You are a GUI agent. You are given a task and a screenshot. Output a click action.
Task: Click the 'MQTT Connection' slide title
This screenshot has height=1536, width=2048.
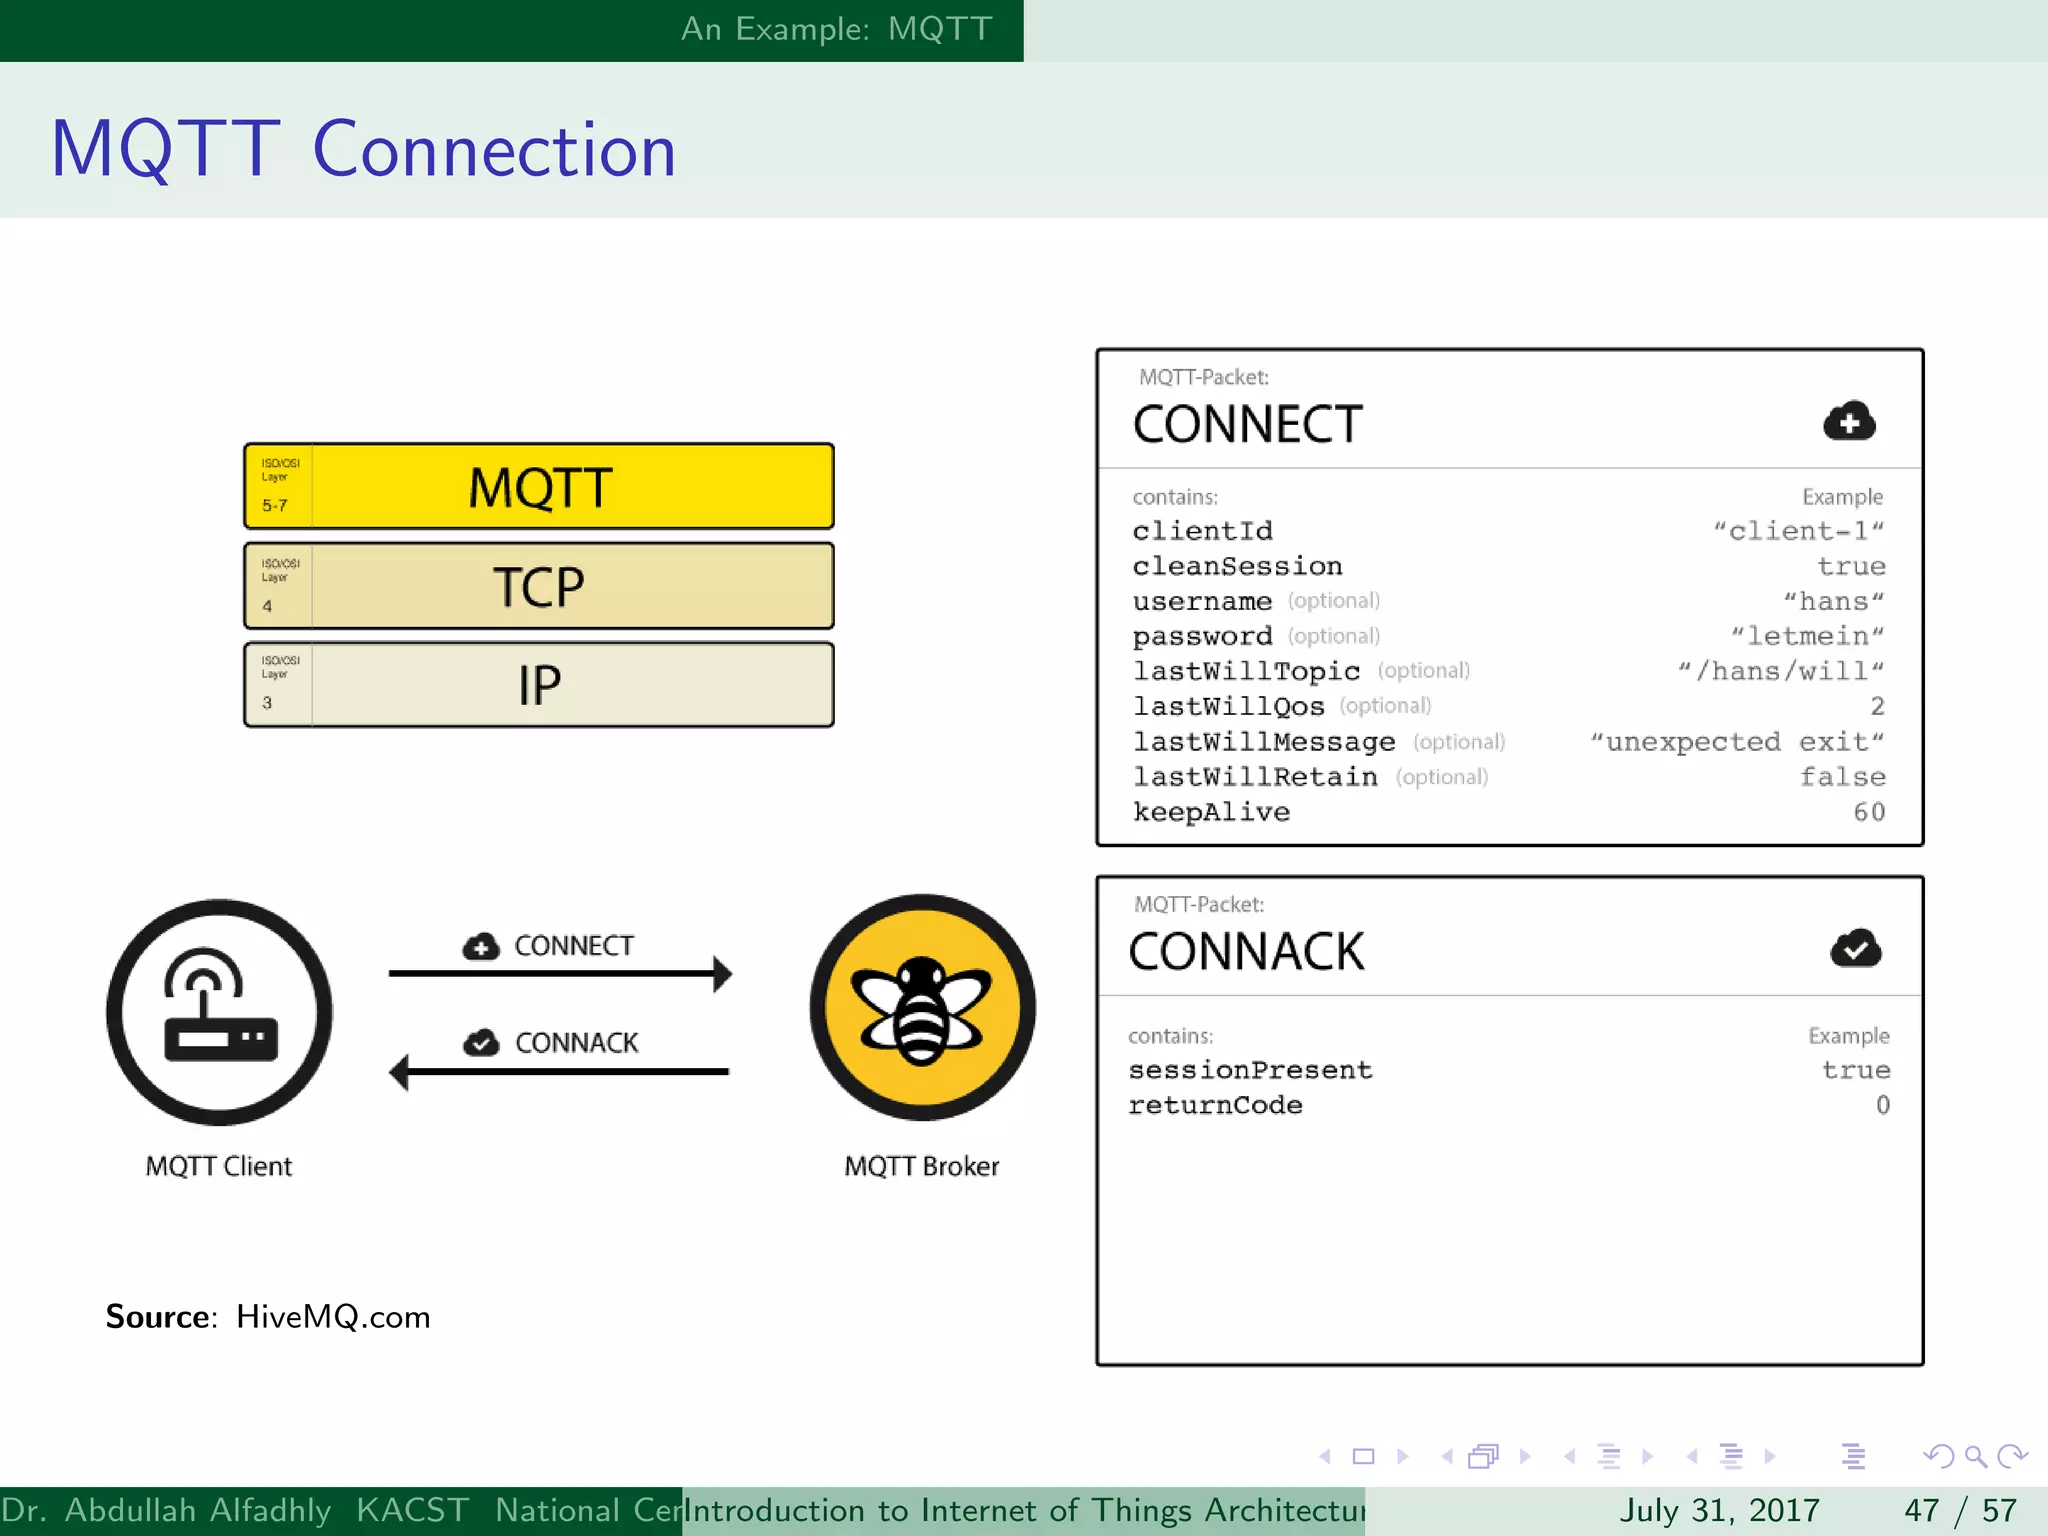(x=364, y=149)
